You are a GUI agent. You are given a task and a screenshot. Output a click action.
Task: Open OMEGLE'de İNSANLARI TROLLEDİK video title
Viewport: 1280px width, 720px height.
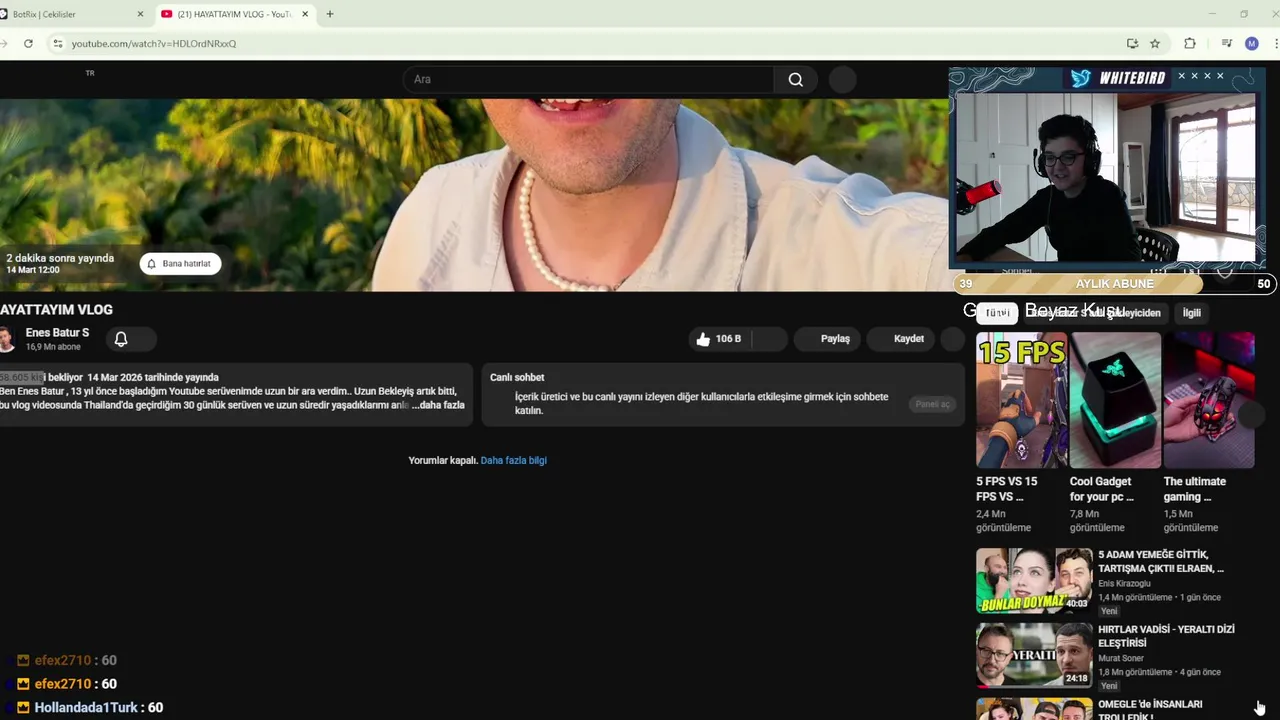[x=1150, y=710]
